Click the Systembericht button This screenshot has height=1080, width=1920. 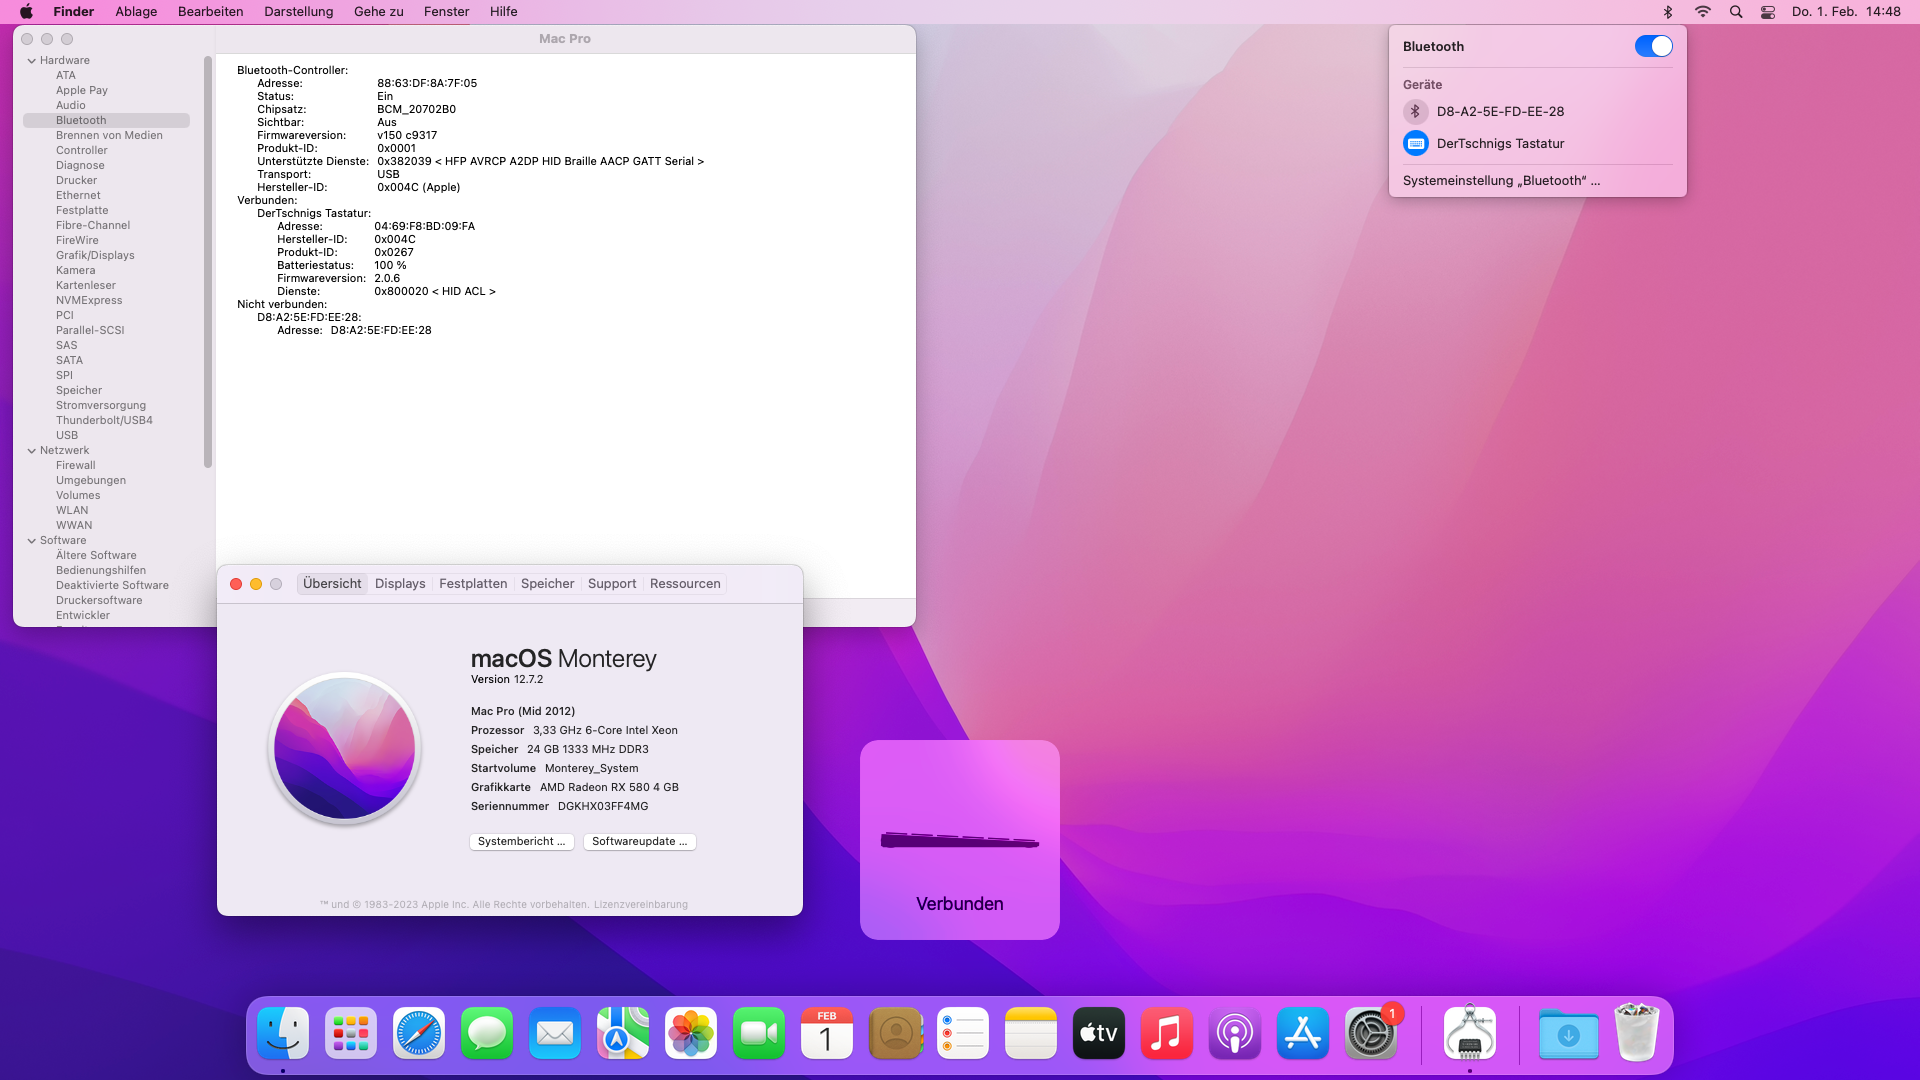click(521, 842)
